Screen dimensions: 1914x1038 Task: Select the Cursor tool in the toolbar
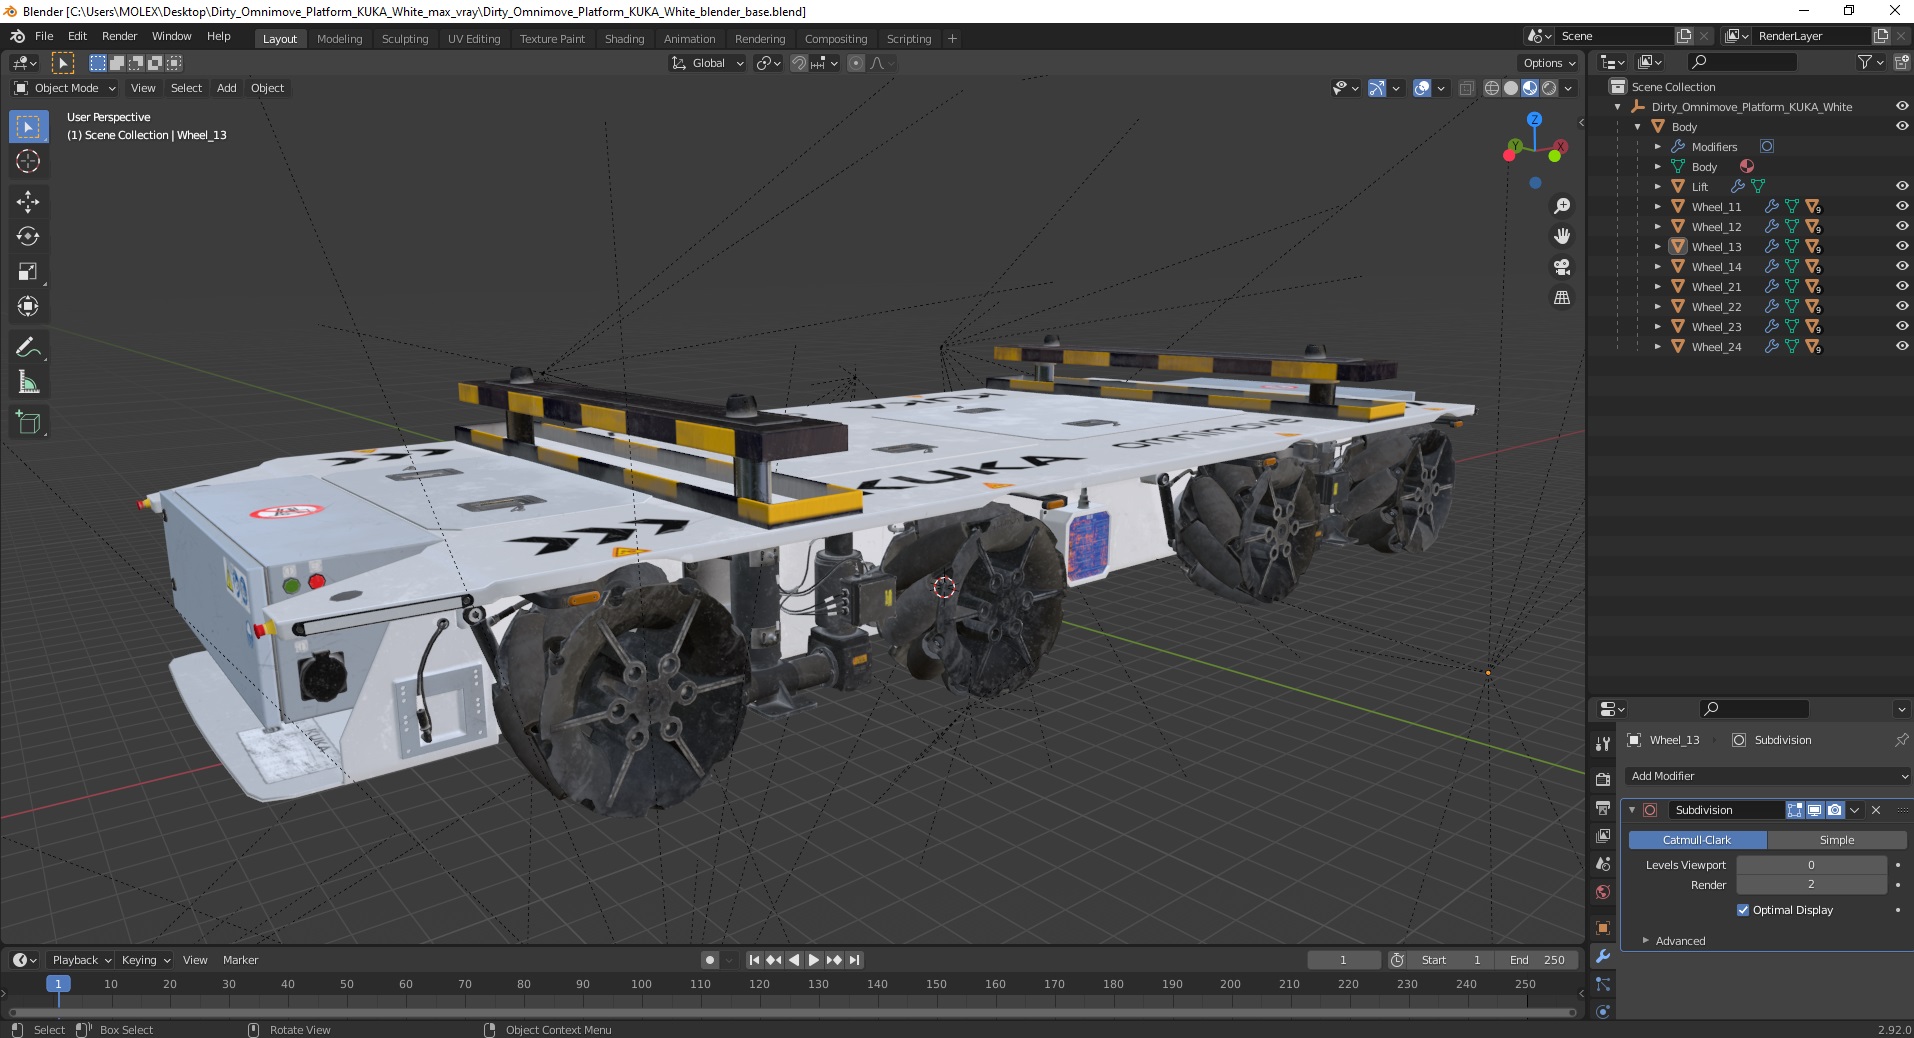[x=28, y=161]
